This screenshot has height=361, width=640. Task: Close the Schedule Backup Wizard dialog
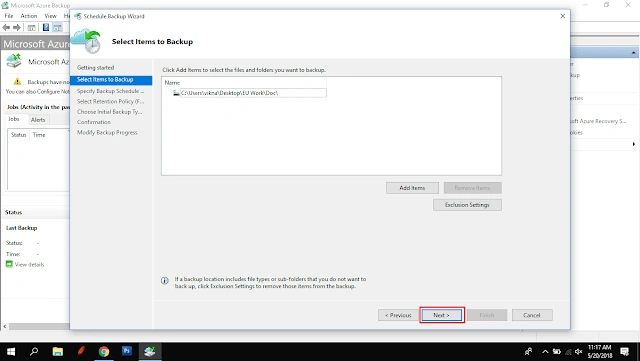(563, 16)
